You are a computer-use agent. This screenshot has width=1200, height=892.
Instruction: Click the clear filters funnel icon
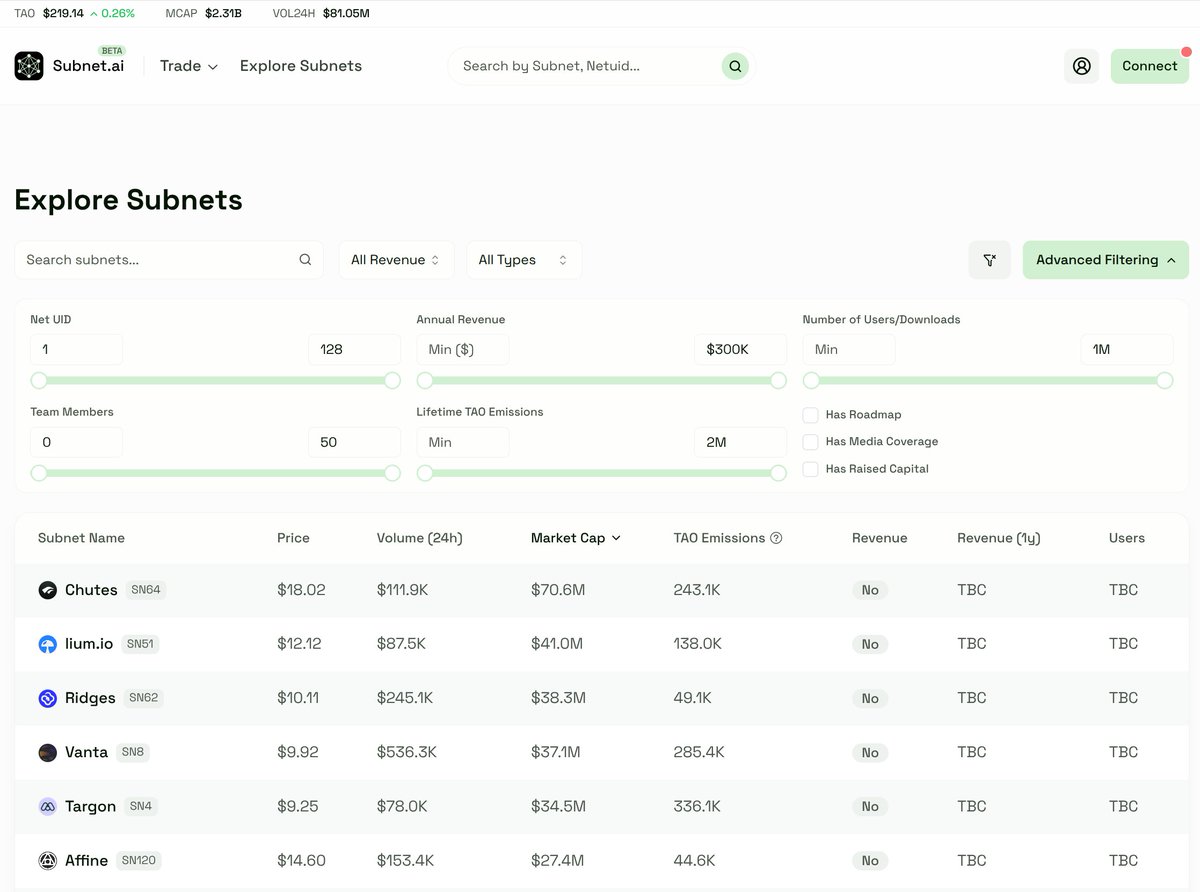[x=989, y=260]
